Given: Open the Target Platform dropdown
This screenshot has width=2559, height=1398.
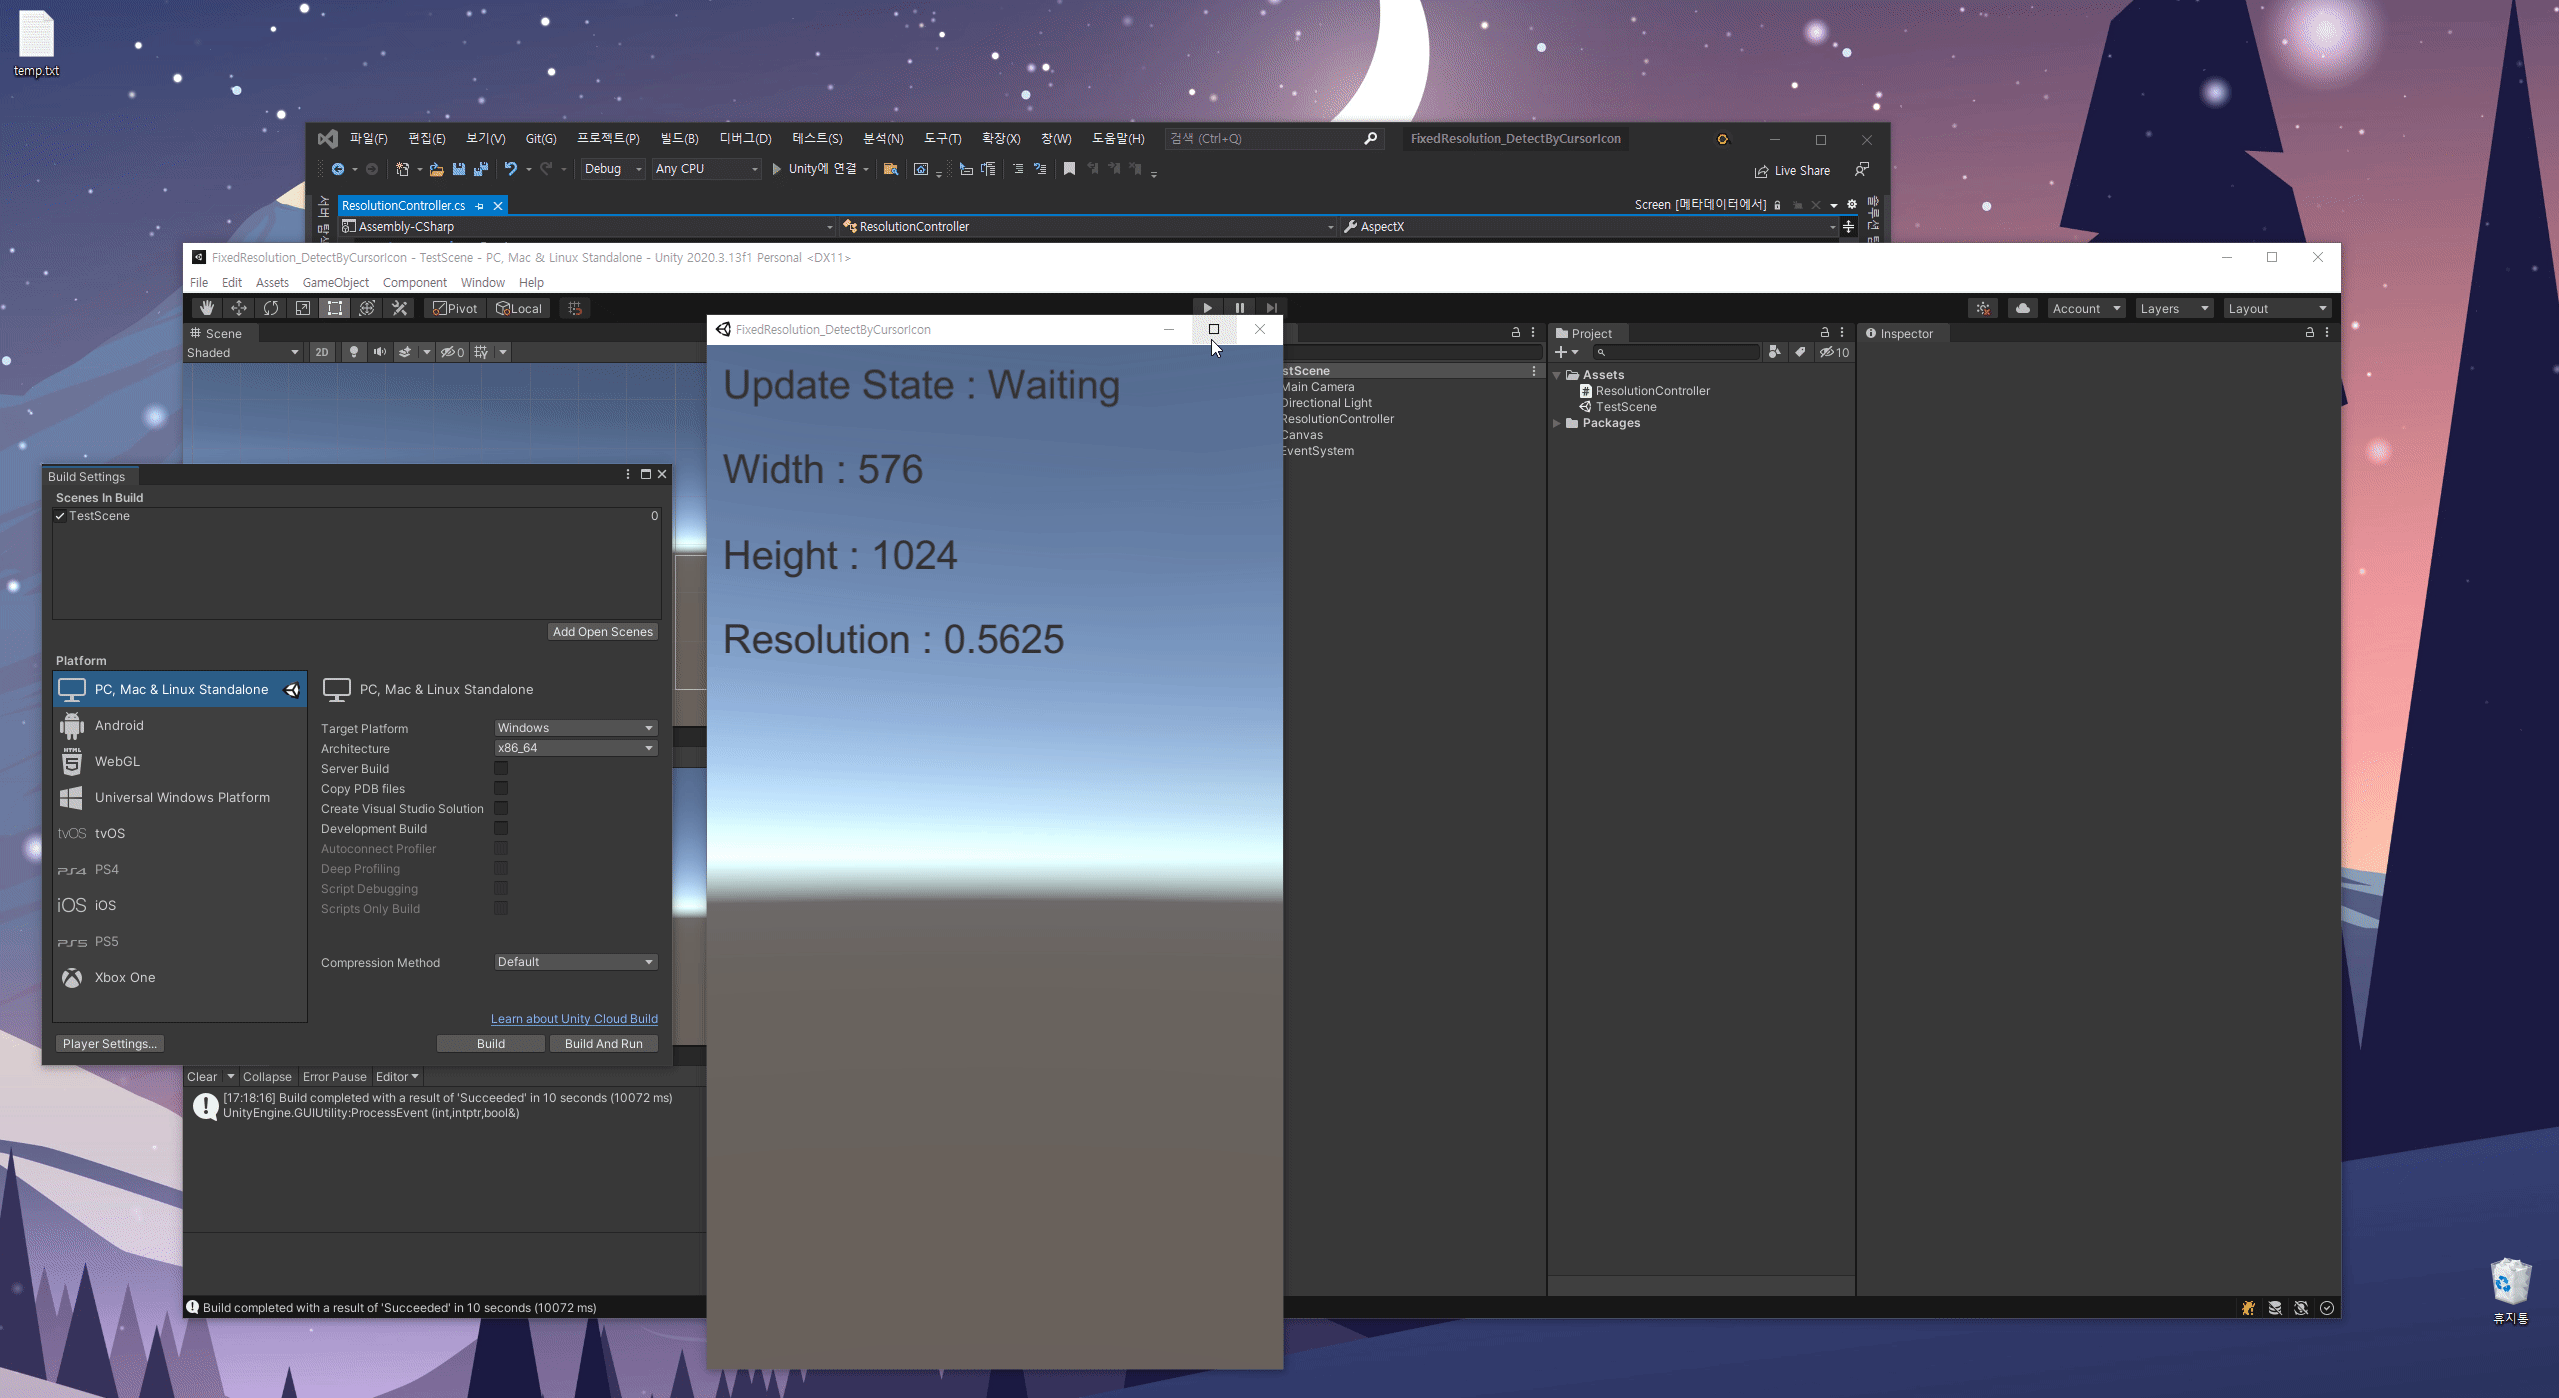Looking at the screenshot, I should pyautogui.click(x=575, y=728).
